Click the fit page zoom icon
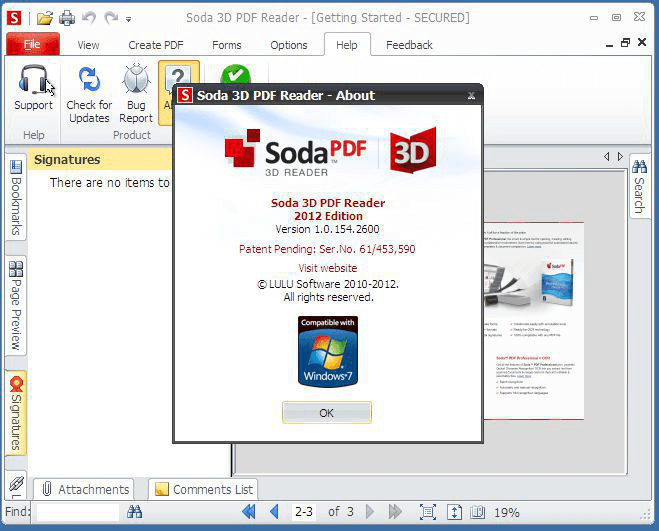Image resolution: width=659 pixels, height=531 pixels. click(x=428, y=512)
